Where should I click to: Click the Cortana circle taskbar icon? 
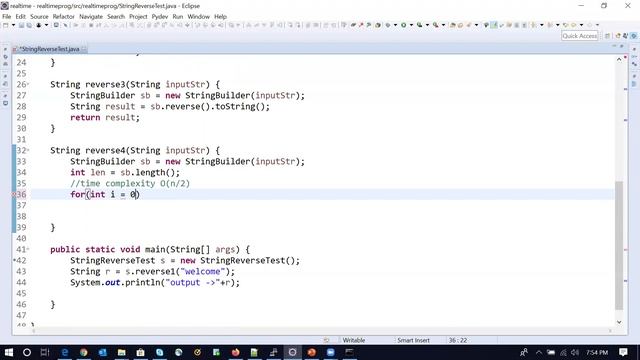(x=27, y=352)
